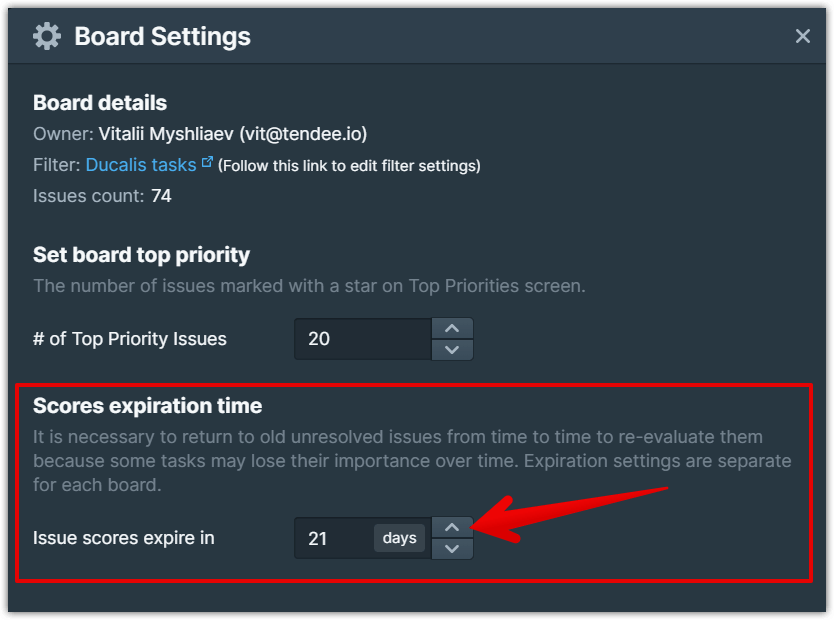Increase the number of Top Priority Issues
Viewport: 834px width, 620px height.
coord(452,328)
